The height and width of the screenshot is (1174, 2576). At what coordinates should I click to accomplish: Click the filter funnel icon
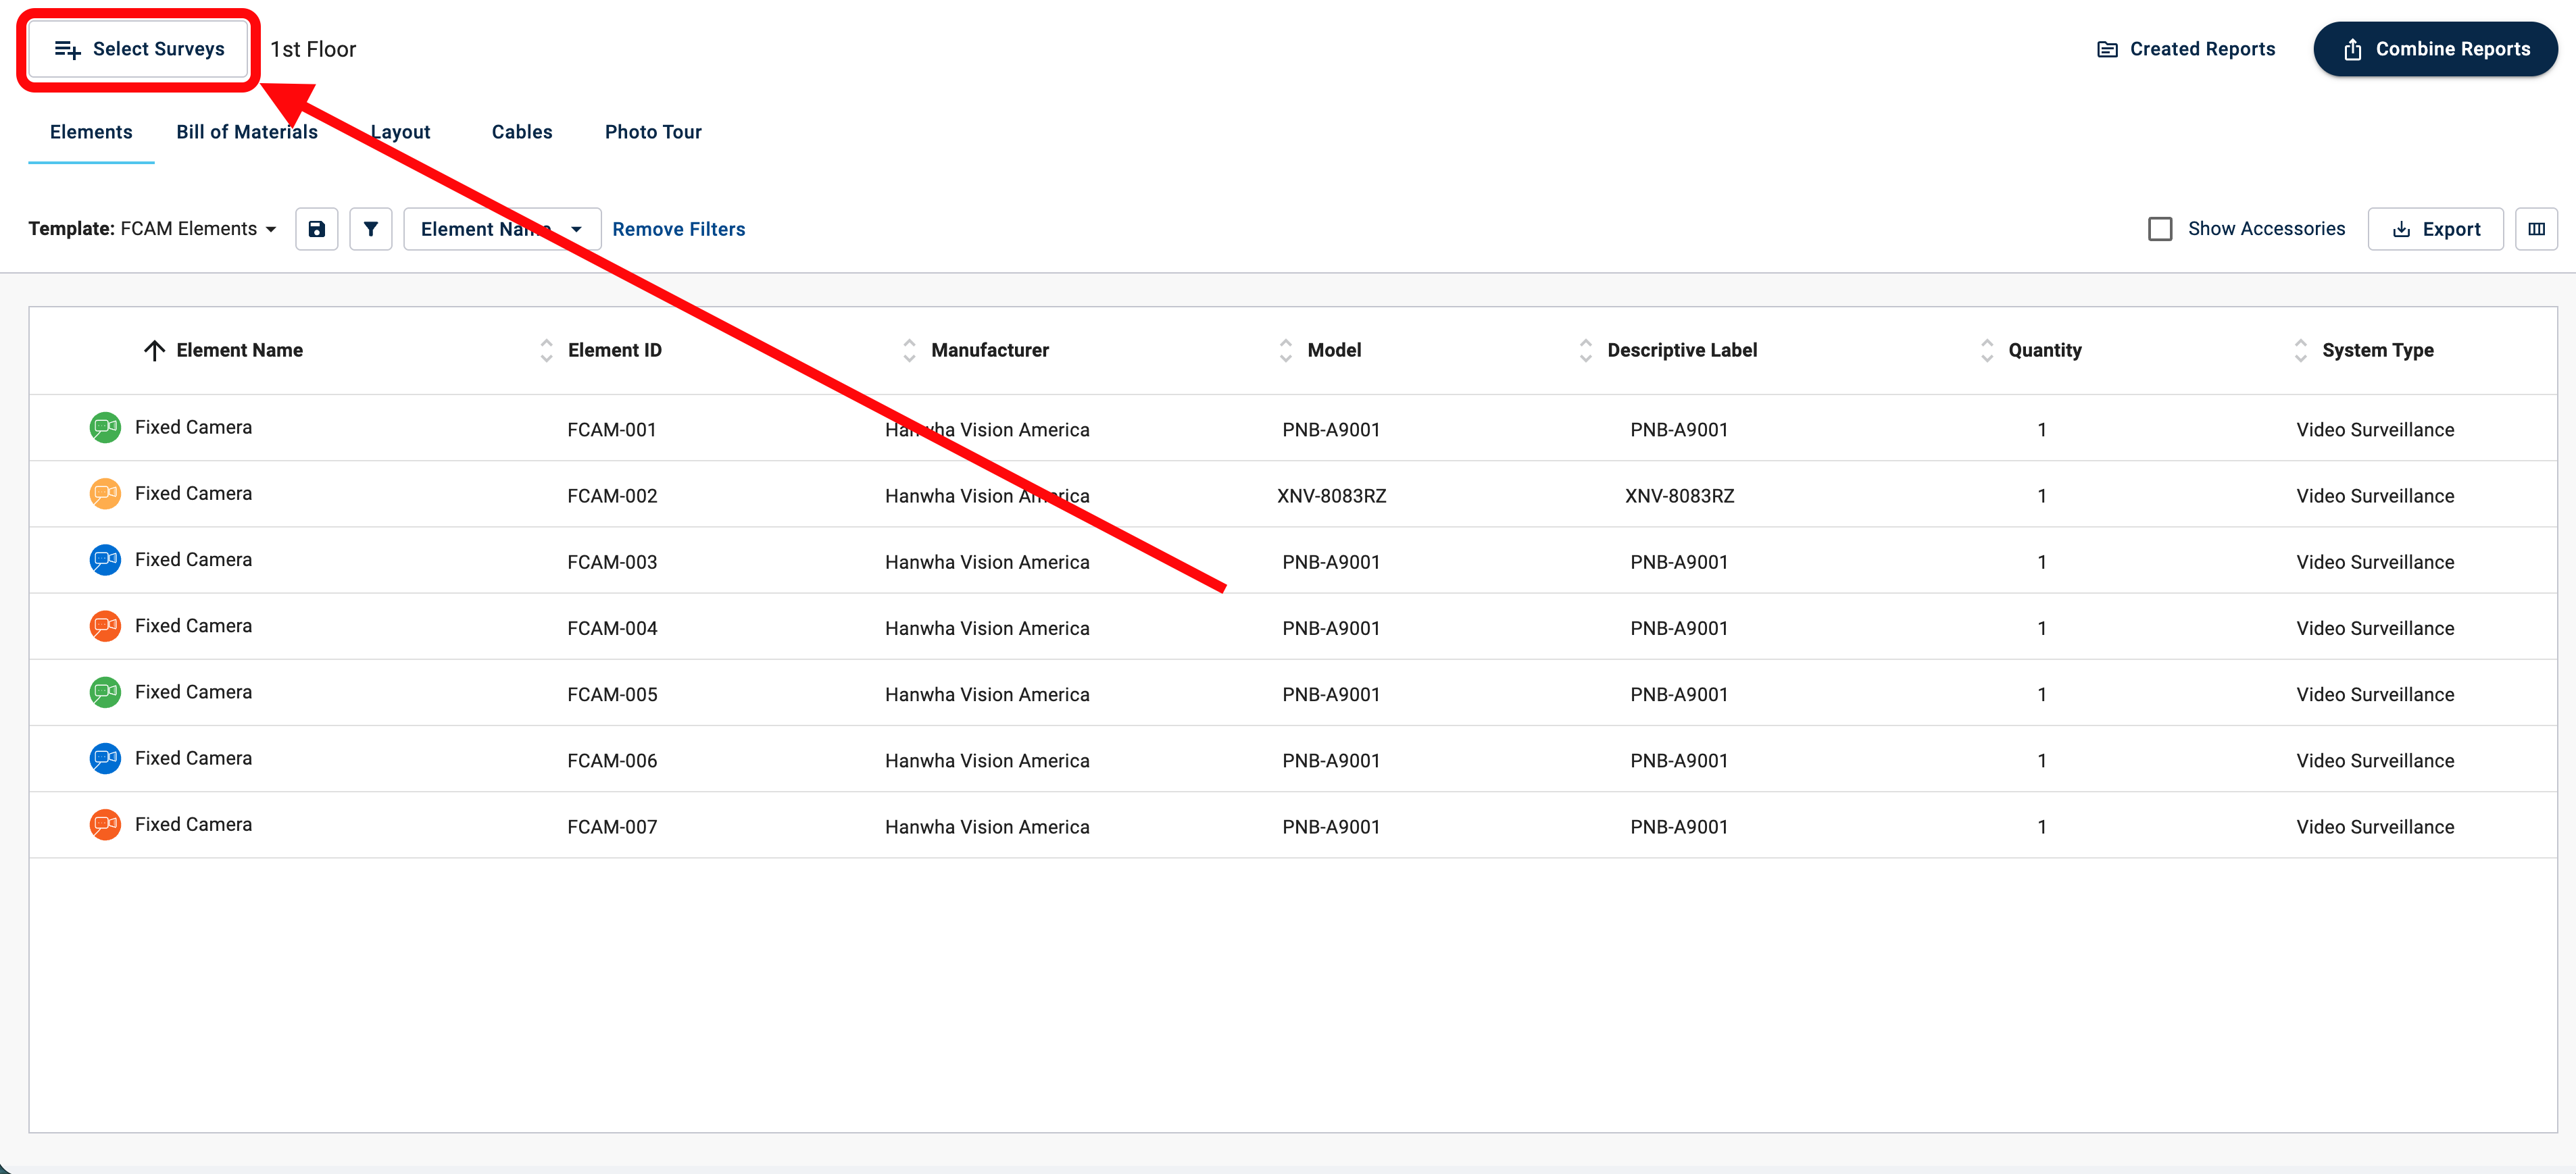pos(370,229)
